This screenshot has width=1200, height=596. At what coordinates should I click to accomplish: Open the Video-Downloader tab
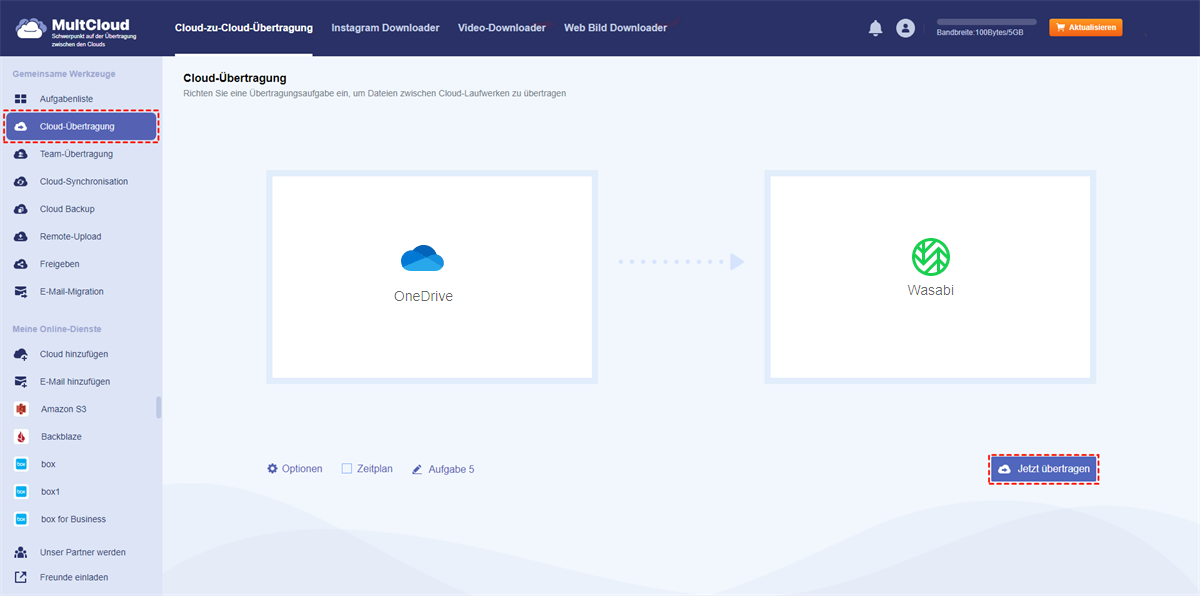(x=502, y=28)
